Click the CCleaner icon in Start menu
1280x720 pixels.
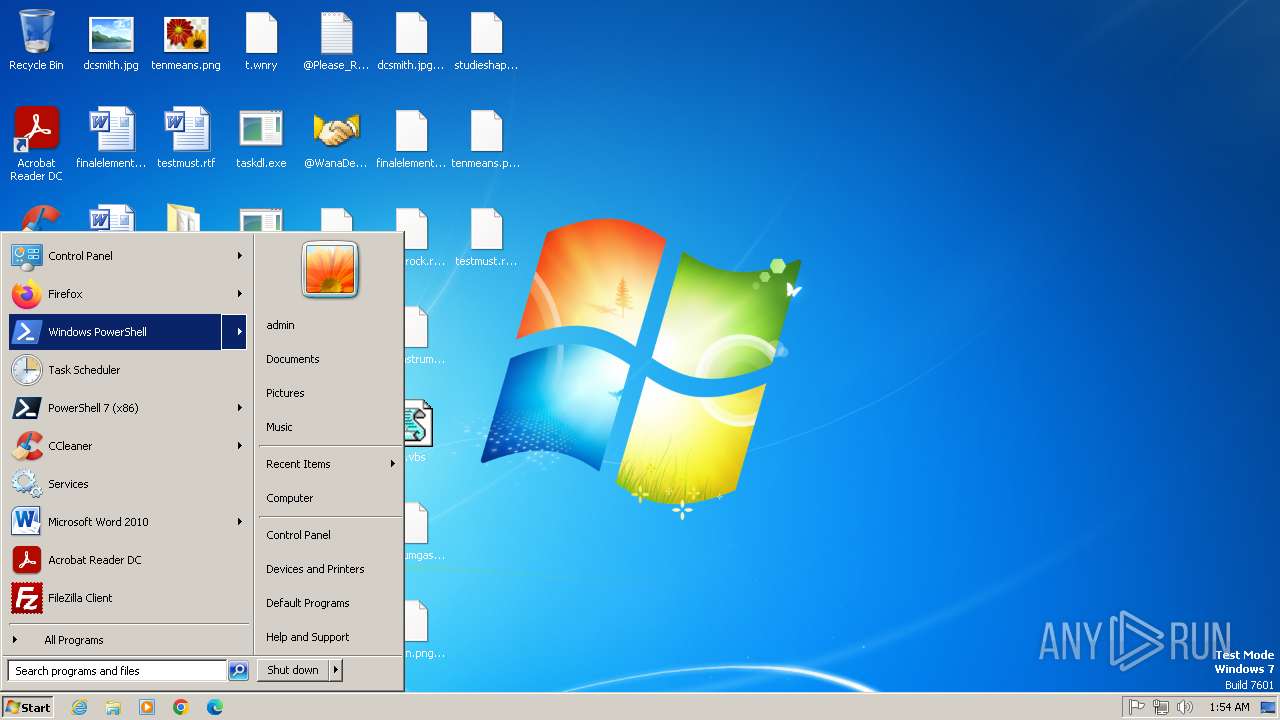27,446
